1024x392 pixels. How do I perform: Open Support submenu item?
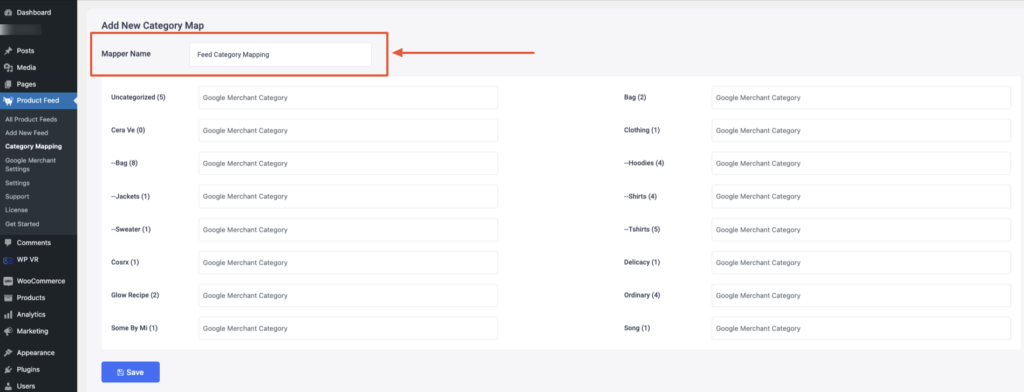pyautogui.click(x=17, y=197)
